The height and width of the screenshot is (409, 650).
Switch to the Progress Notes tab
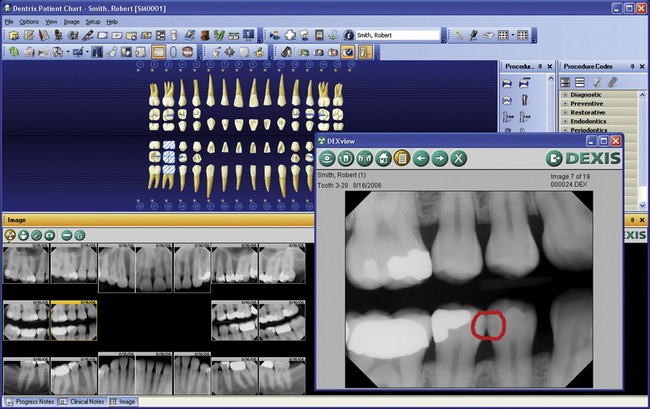[x=29, y=401]
